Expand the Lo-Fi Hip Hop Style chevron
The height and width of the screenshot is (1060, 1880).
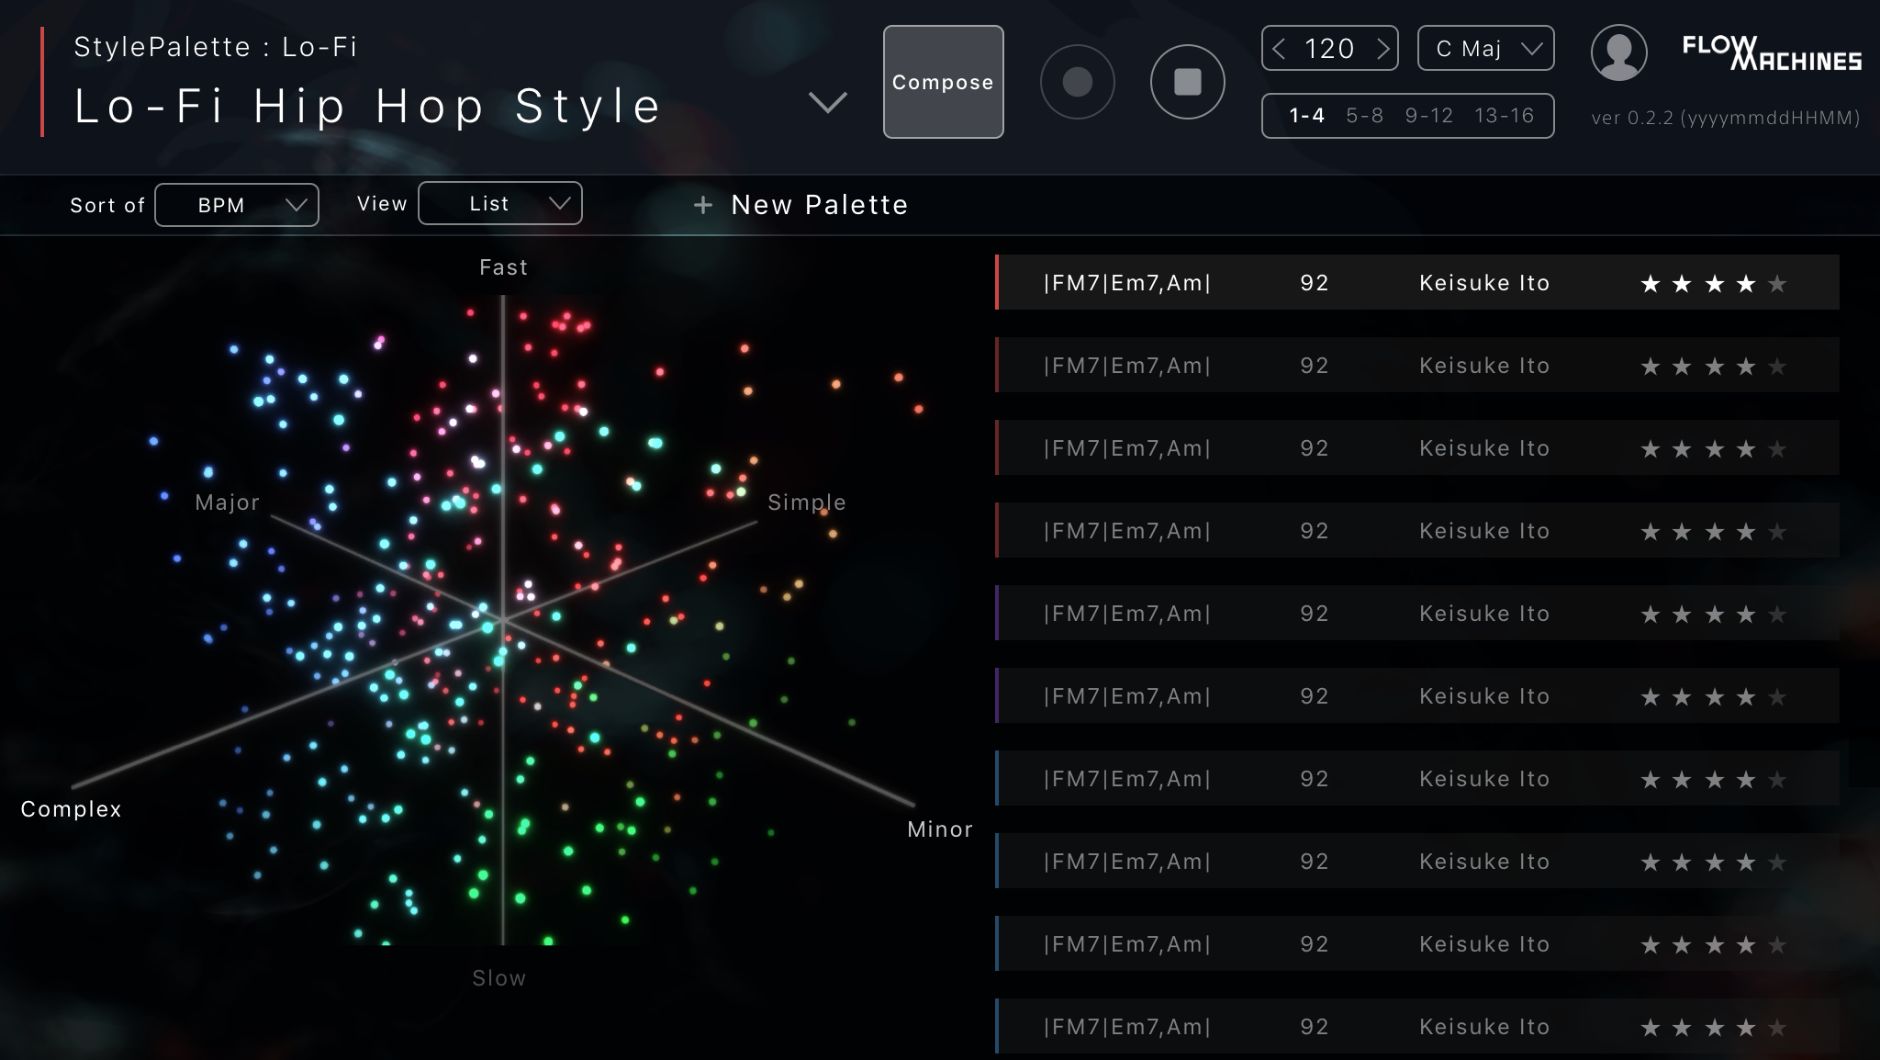pyautogui.click(x=827, y=102)
